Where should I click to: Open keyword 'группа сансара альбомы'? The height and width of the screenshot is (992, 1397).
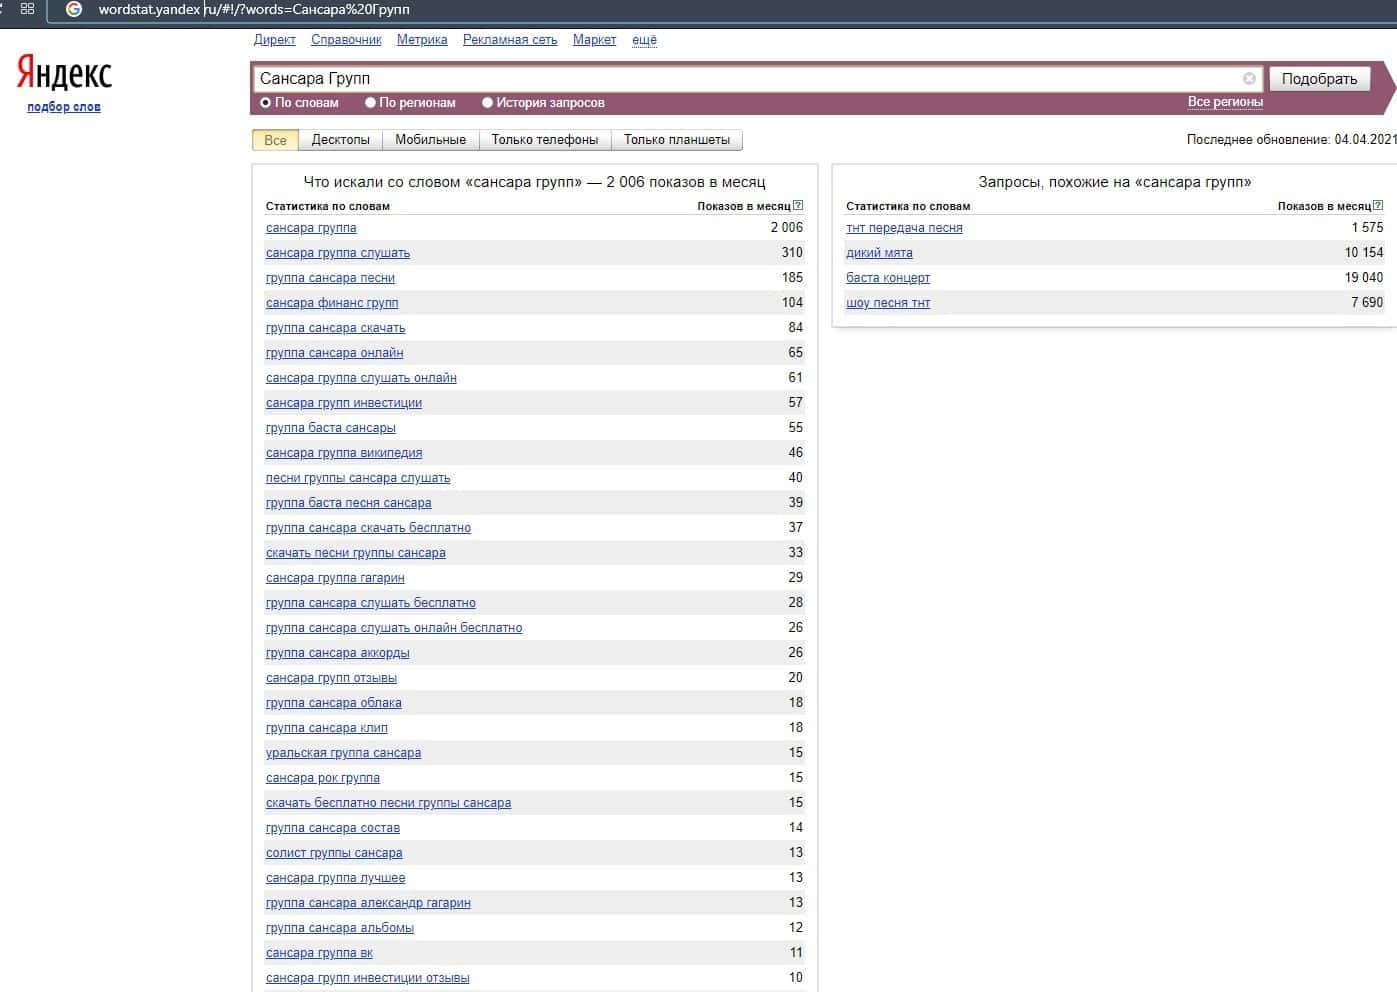(x=340, y=928)
